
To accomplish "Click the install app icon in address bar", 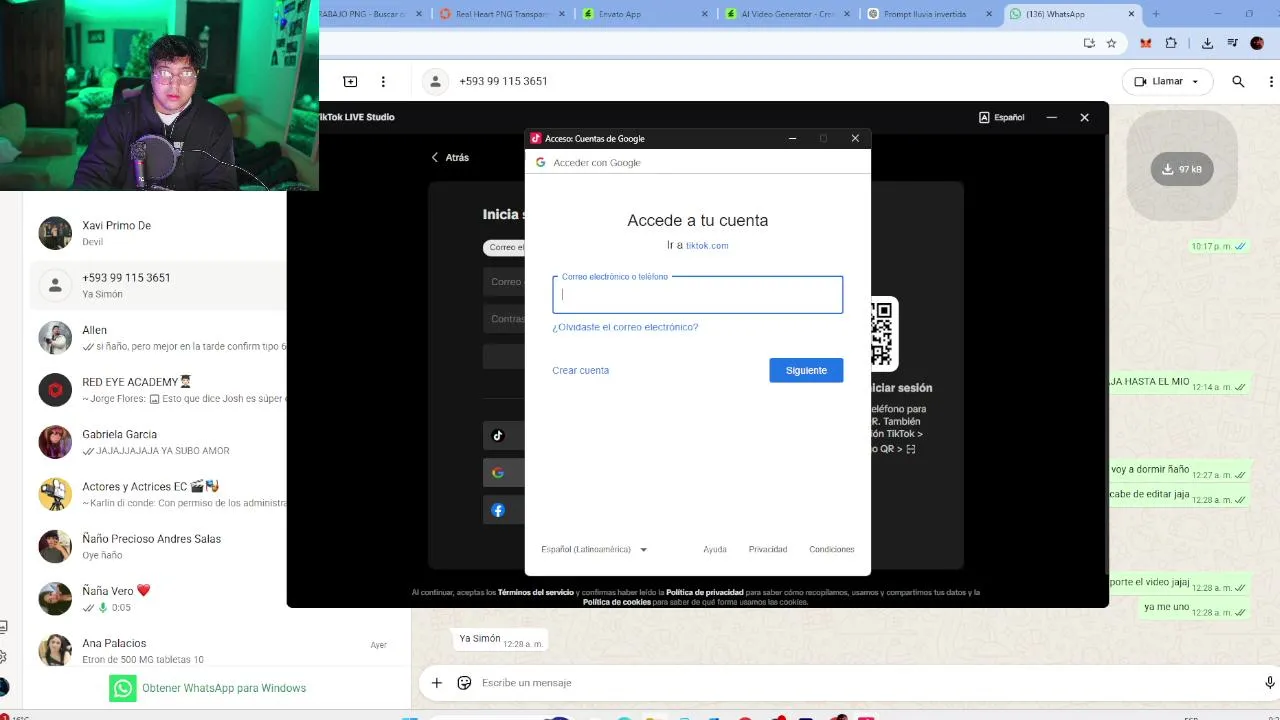I will point(1089,43).
